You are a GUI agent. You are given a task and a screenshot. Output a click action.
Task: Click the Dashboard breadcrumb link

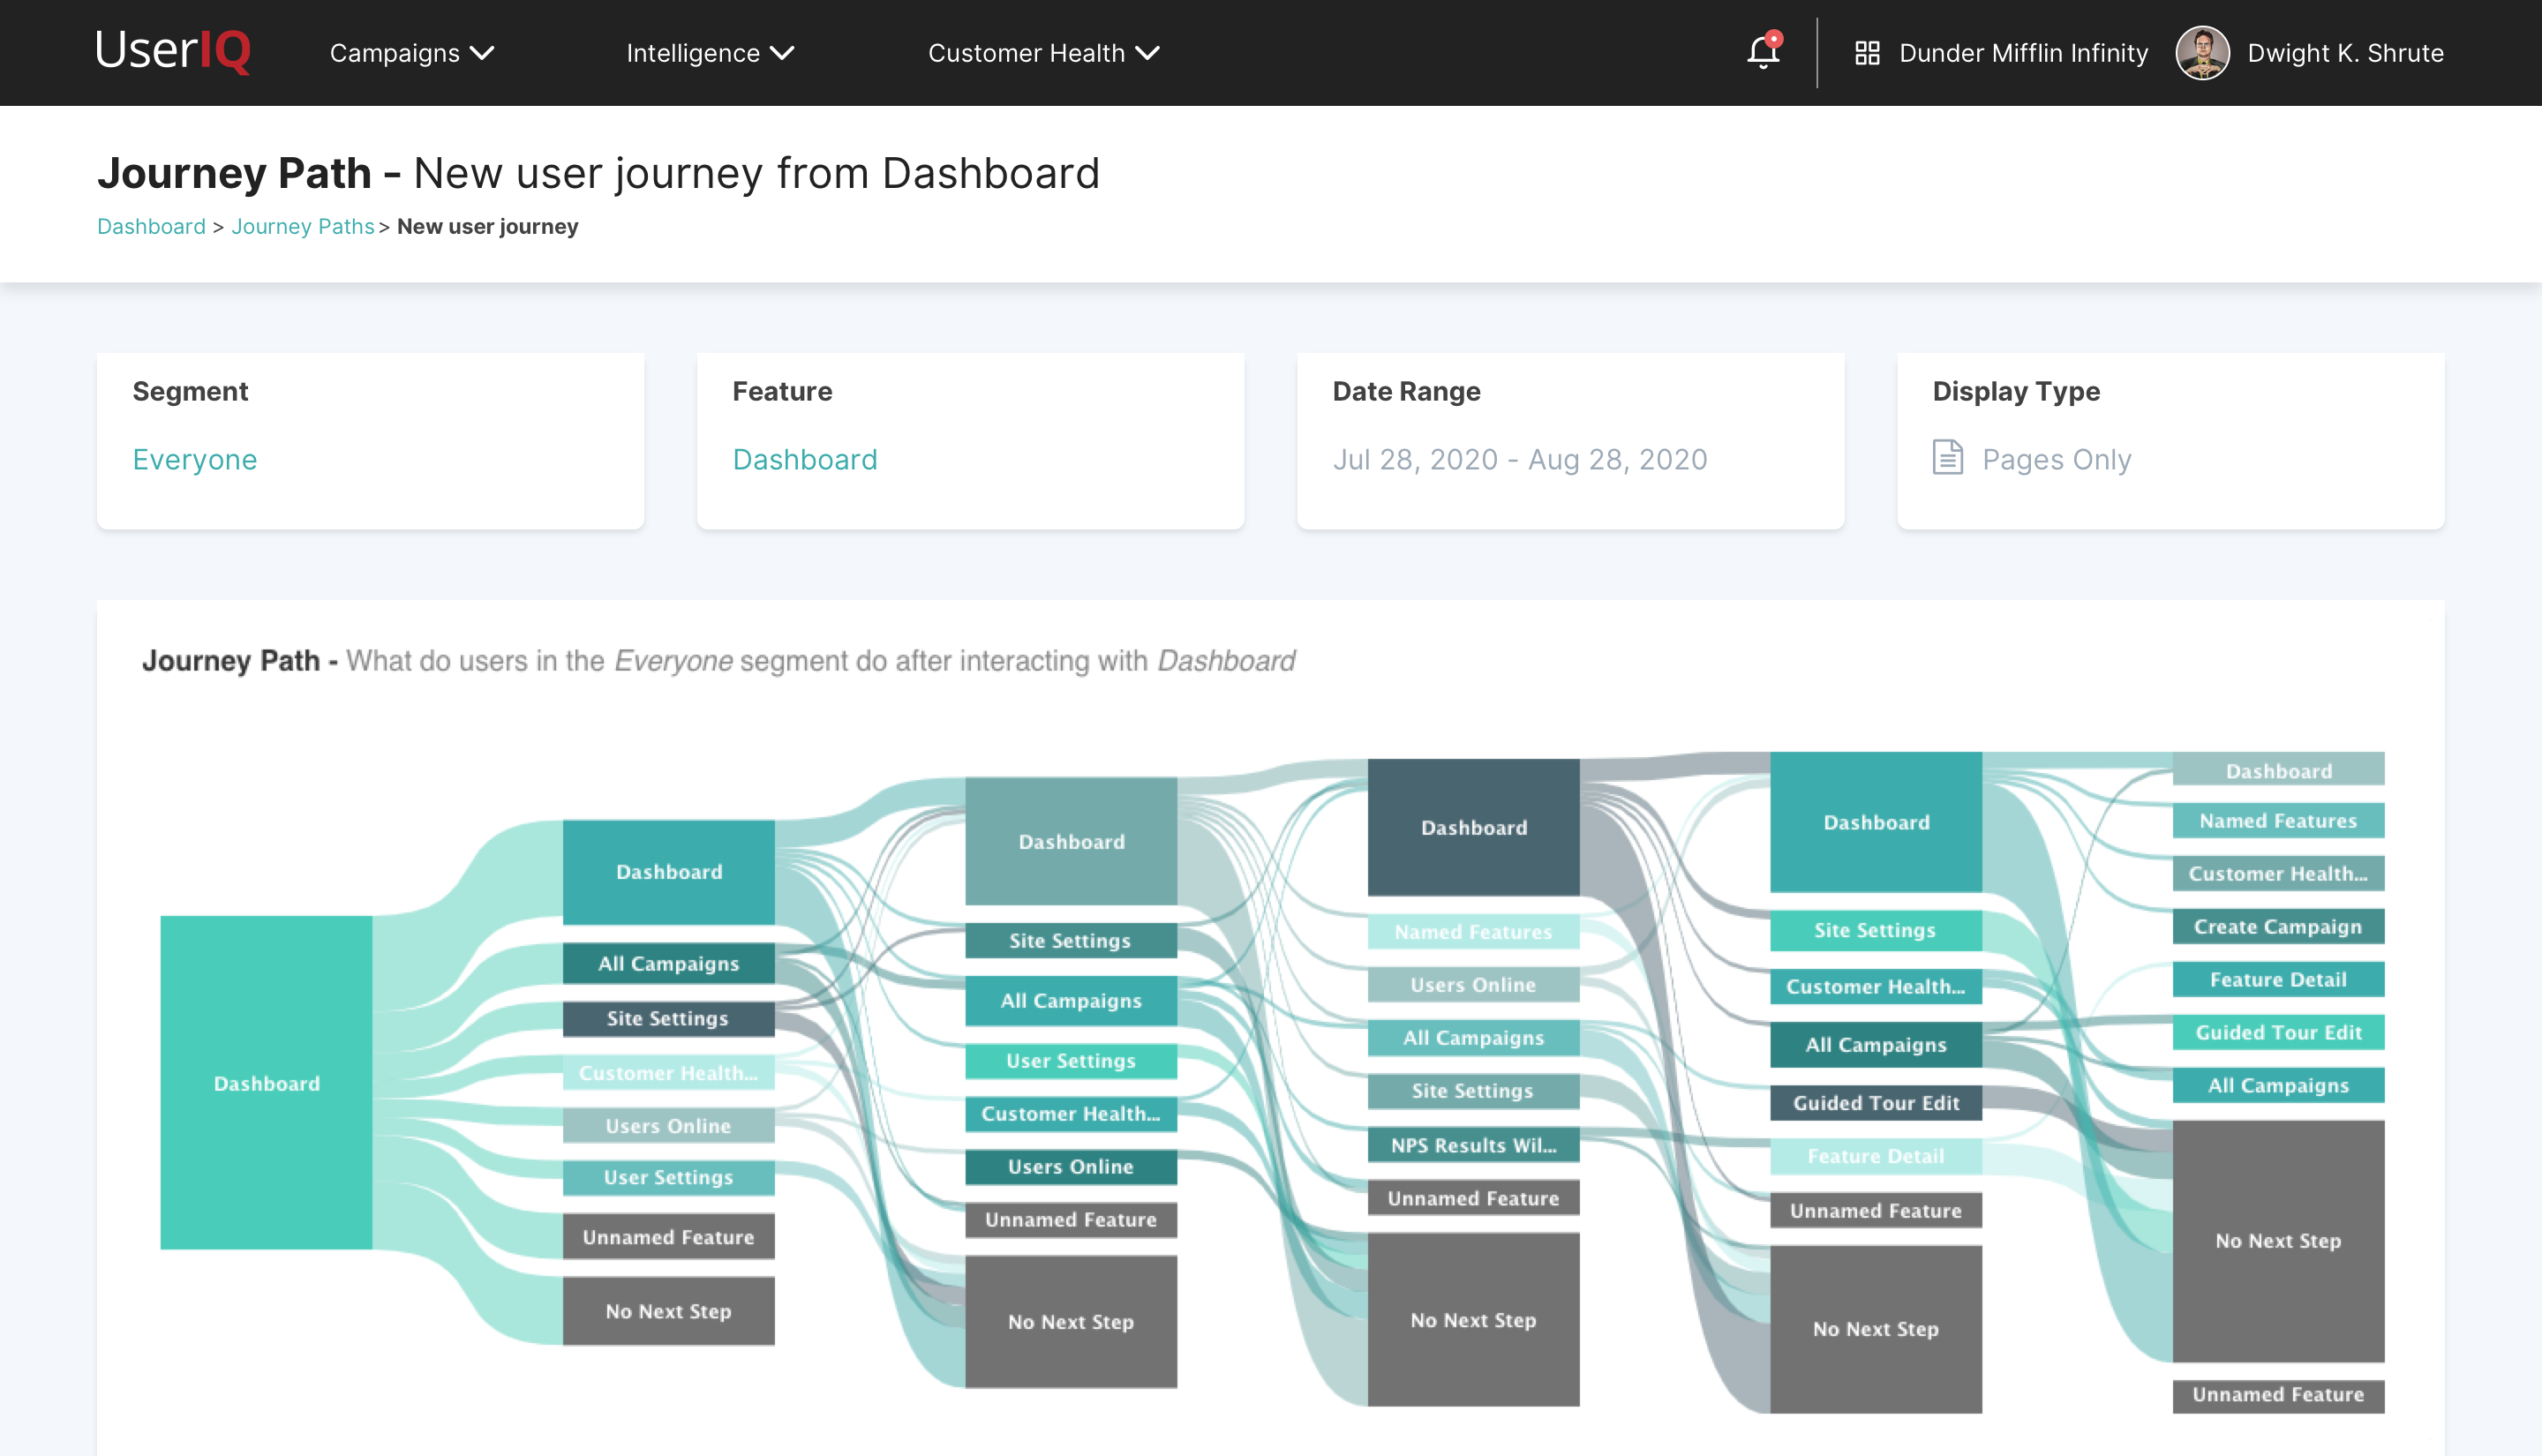(151, 227)
